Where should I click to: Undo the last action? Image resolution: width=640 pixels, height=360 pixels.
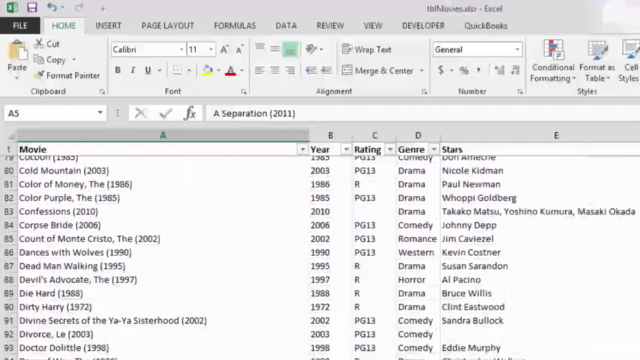pyautogui.click(x=52, y=7)
